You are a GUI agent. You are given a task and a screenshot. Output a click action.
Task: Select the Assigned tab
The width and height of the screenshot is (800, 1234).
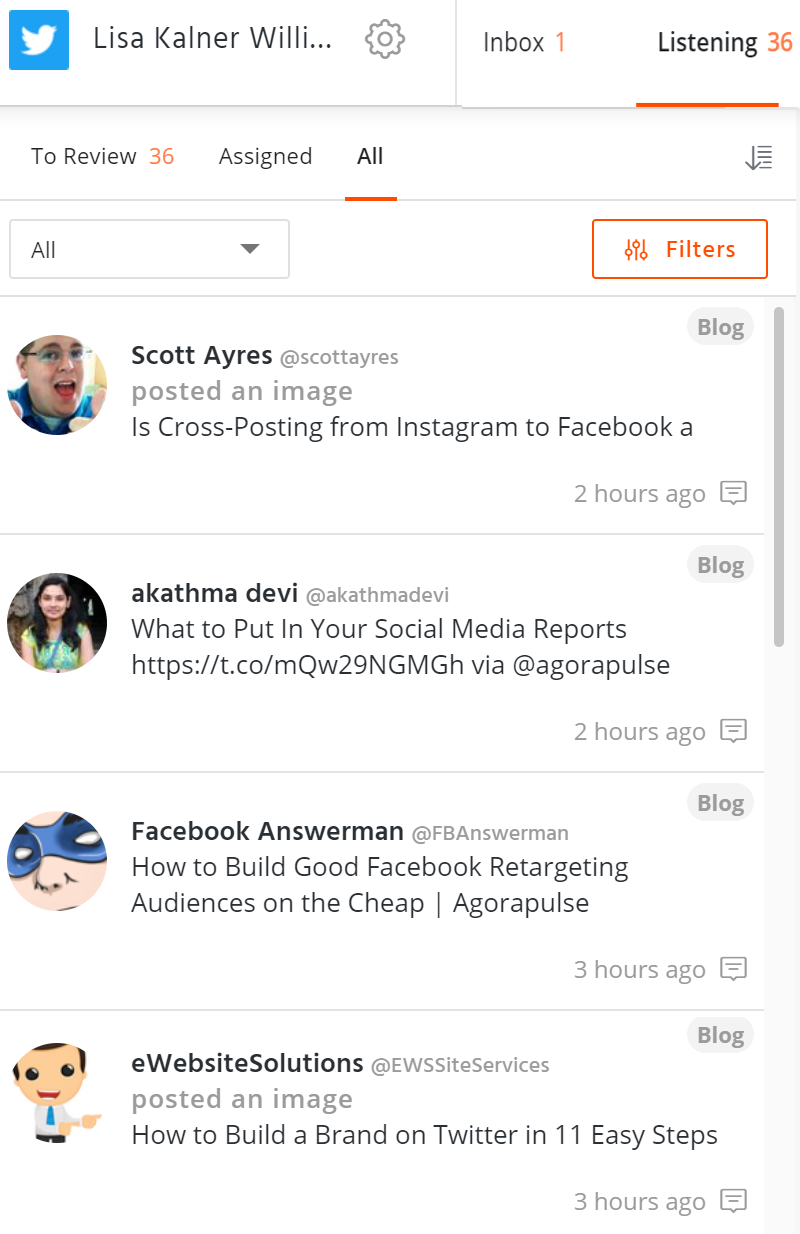265,156
